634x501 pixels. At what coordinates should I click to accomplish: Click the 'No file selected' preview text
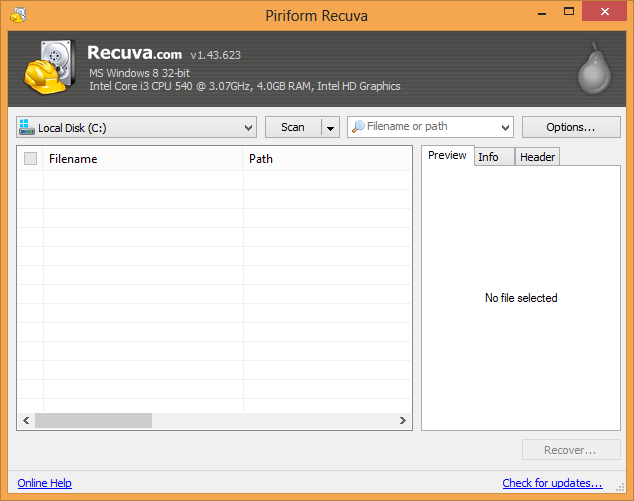[521, 298]
